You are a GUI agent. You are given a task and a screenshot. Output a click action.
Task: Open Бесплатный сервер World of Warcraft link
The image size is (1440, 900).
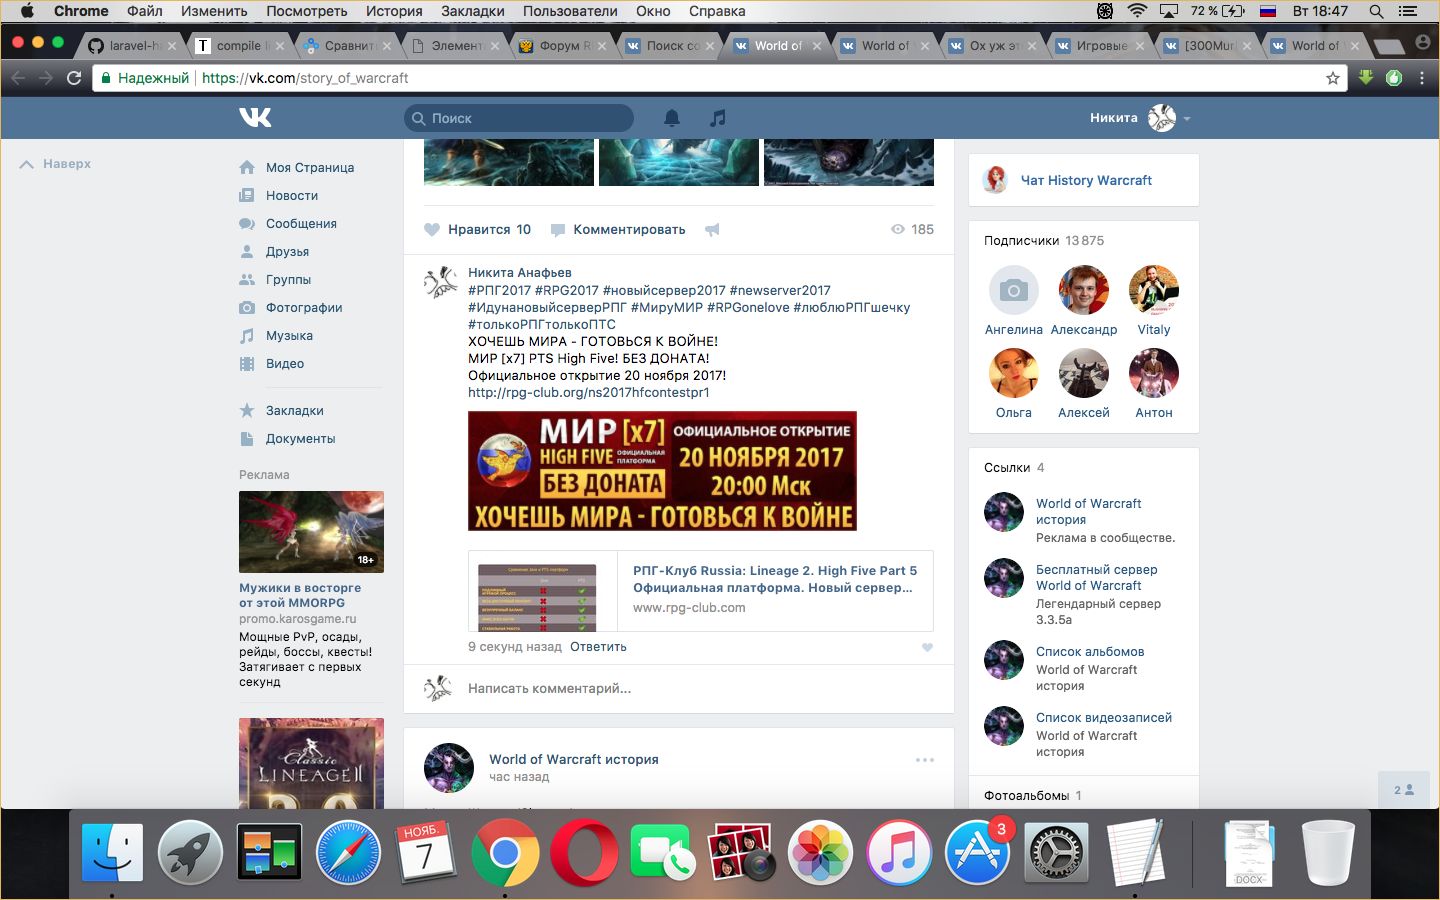(1096, 578)
